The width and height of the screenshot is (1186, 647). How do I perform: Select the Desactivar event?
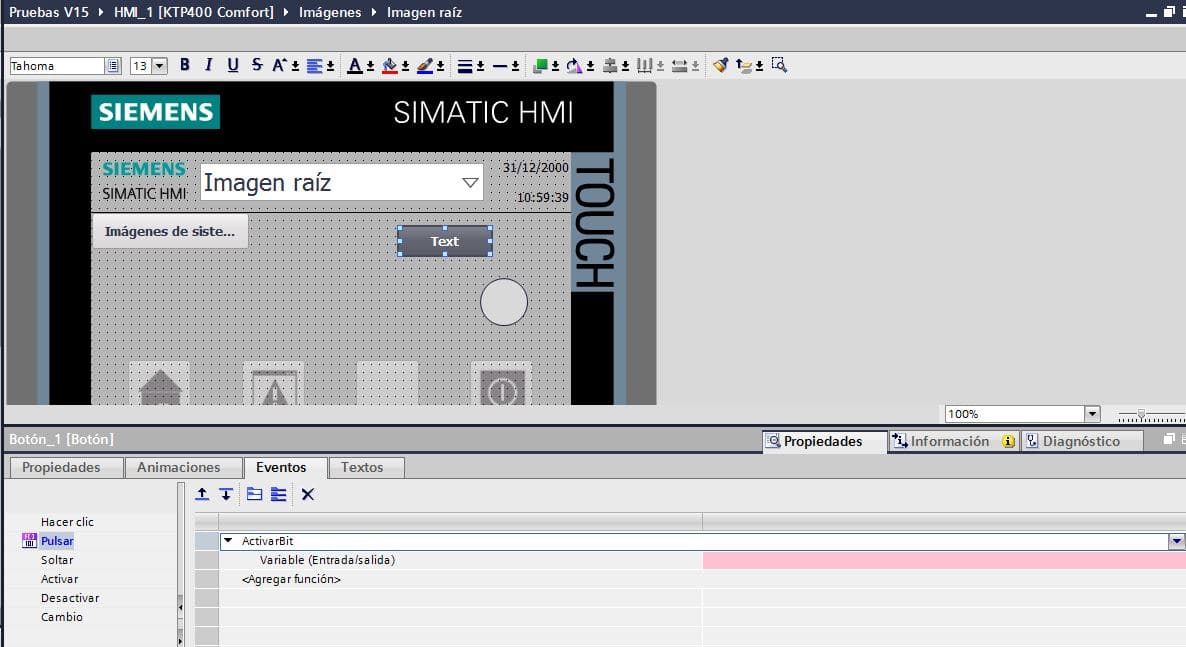pos(70,598)
